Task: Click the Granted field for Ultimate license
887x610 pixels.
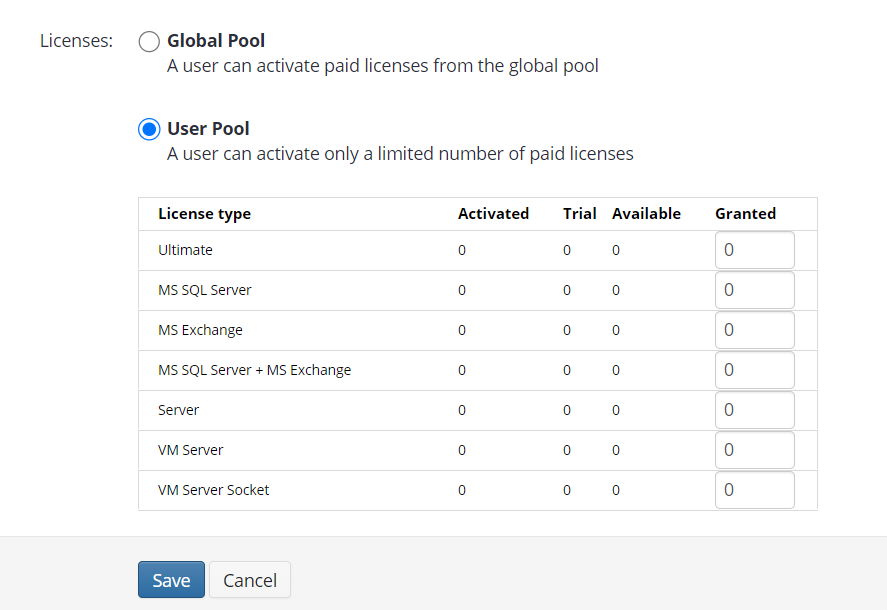Action: pyautogui.click(x=754, y=249)
